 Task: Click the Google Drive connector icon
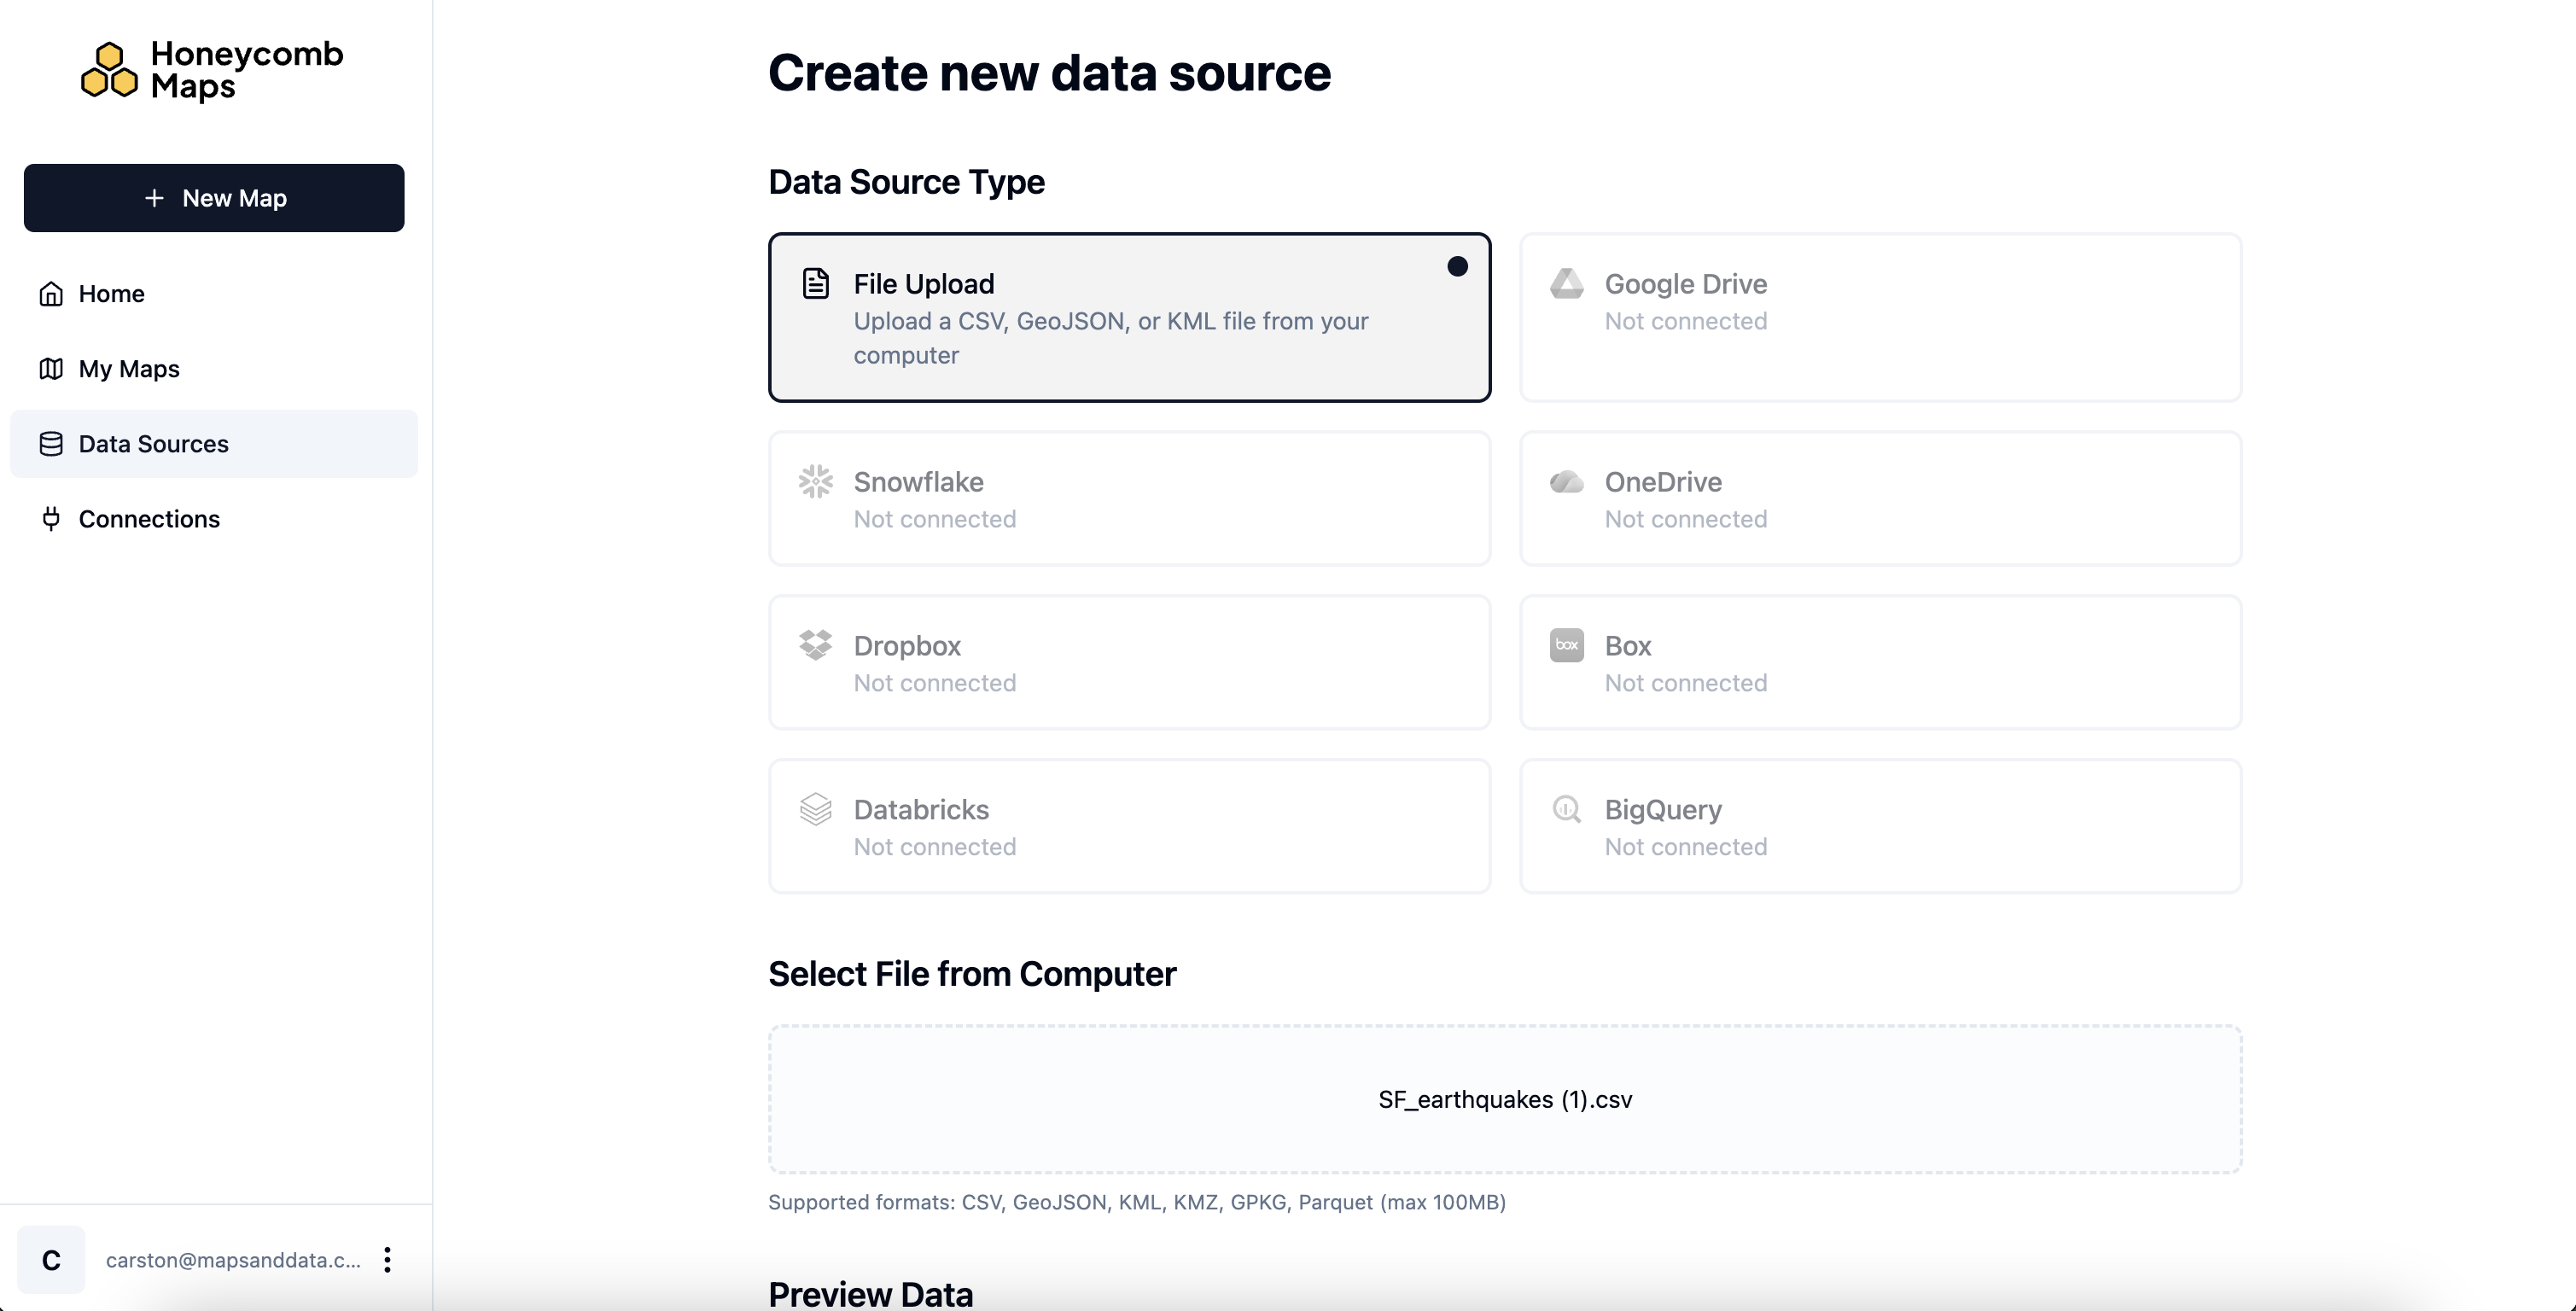coord(1567,283)
